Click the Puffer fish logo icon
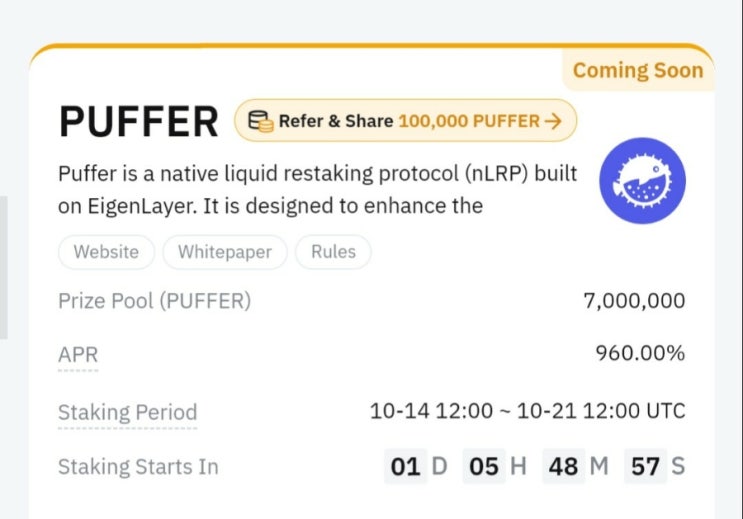The image size is (743, 519). (642, 181)
